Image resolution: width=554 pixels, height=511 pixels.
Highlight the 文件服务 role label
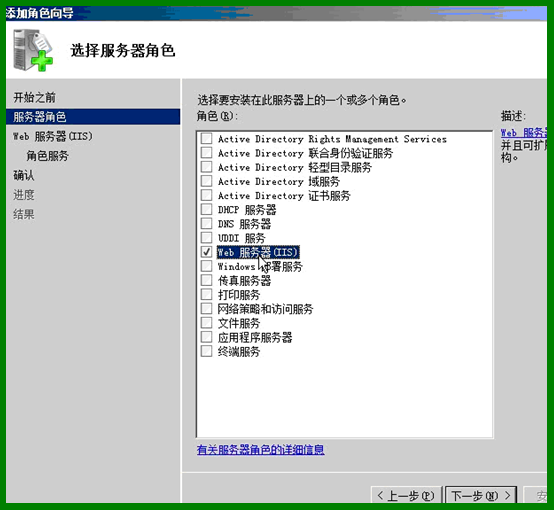point(239,323)
